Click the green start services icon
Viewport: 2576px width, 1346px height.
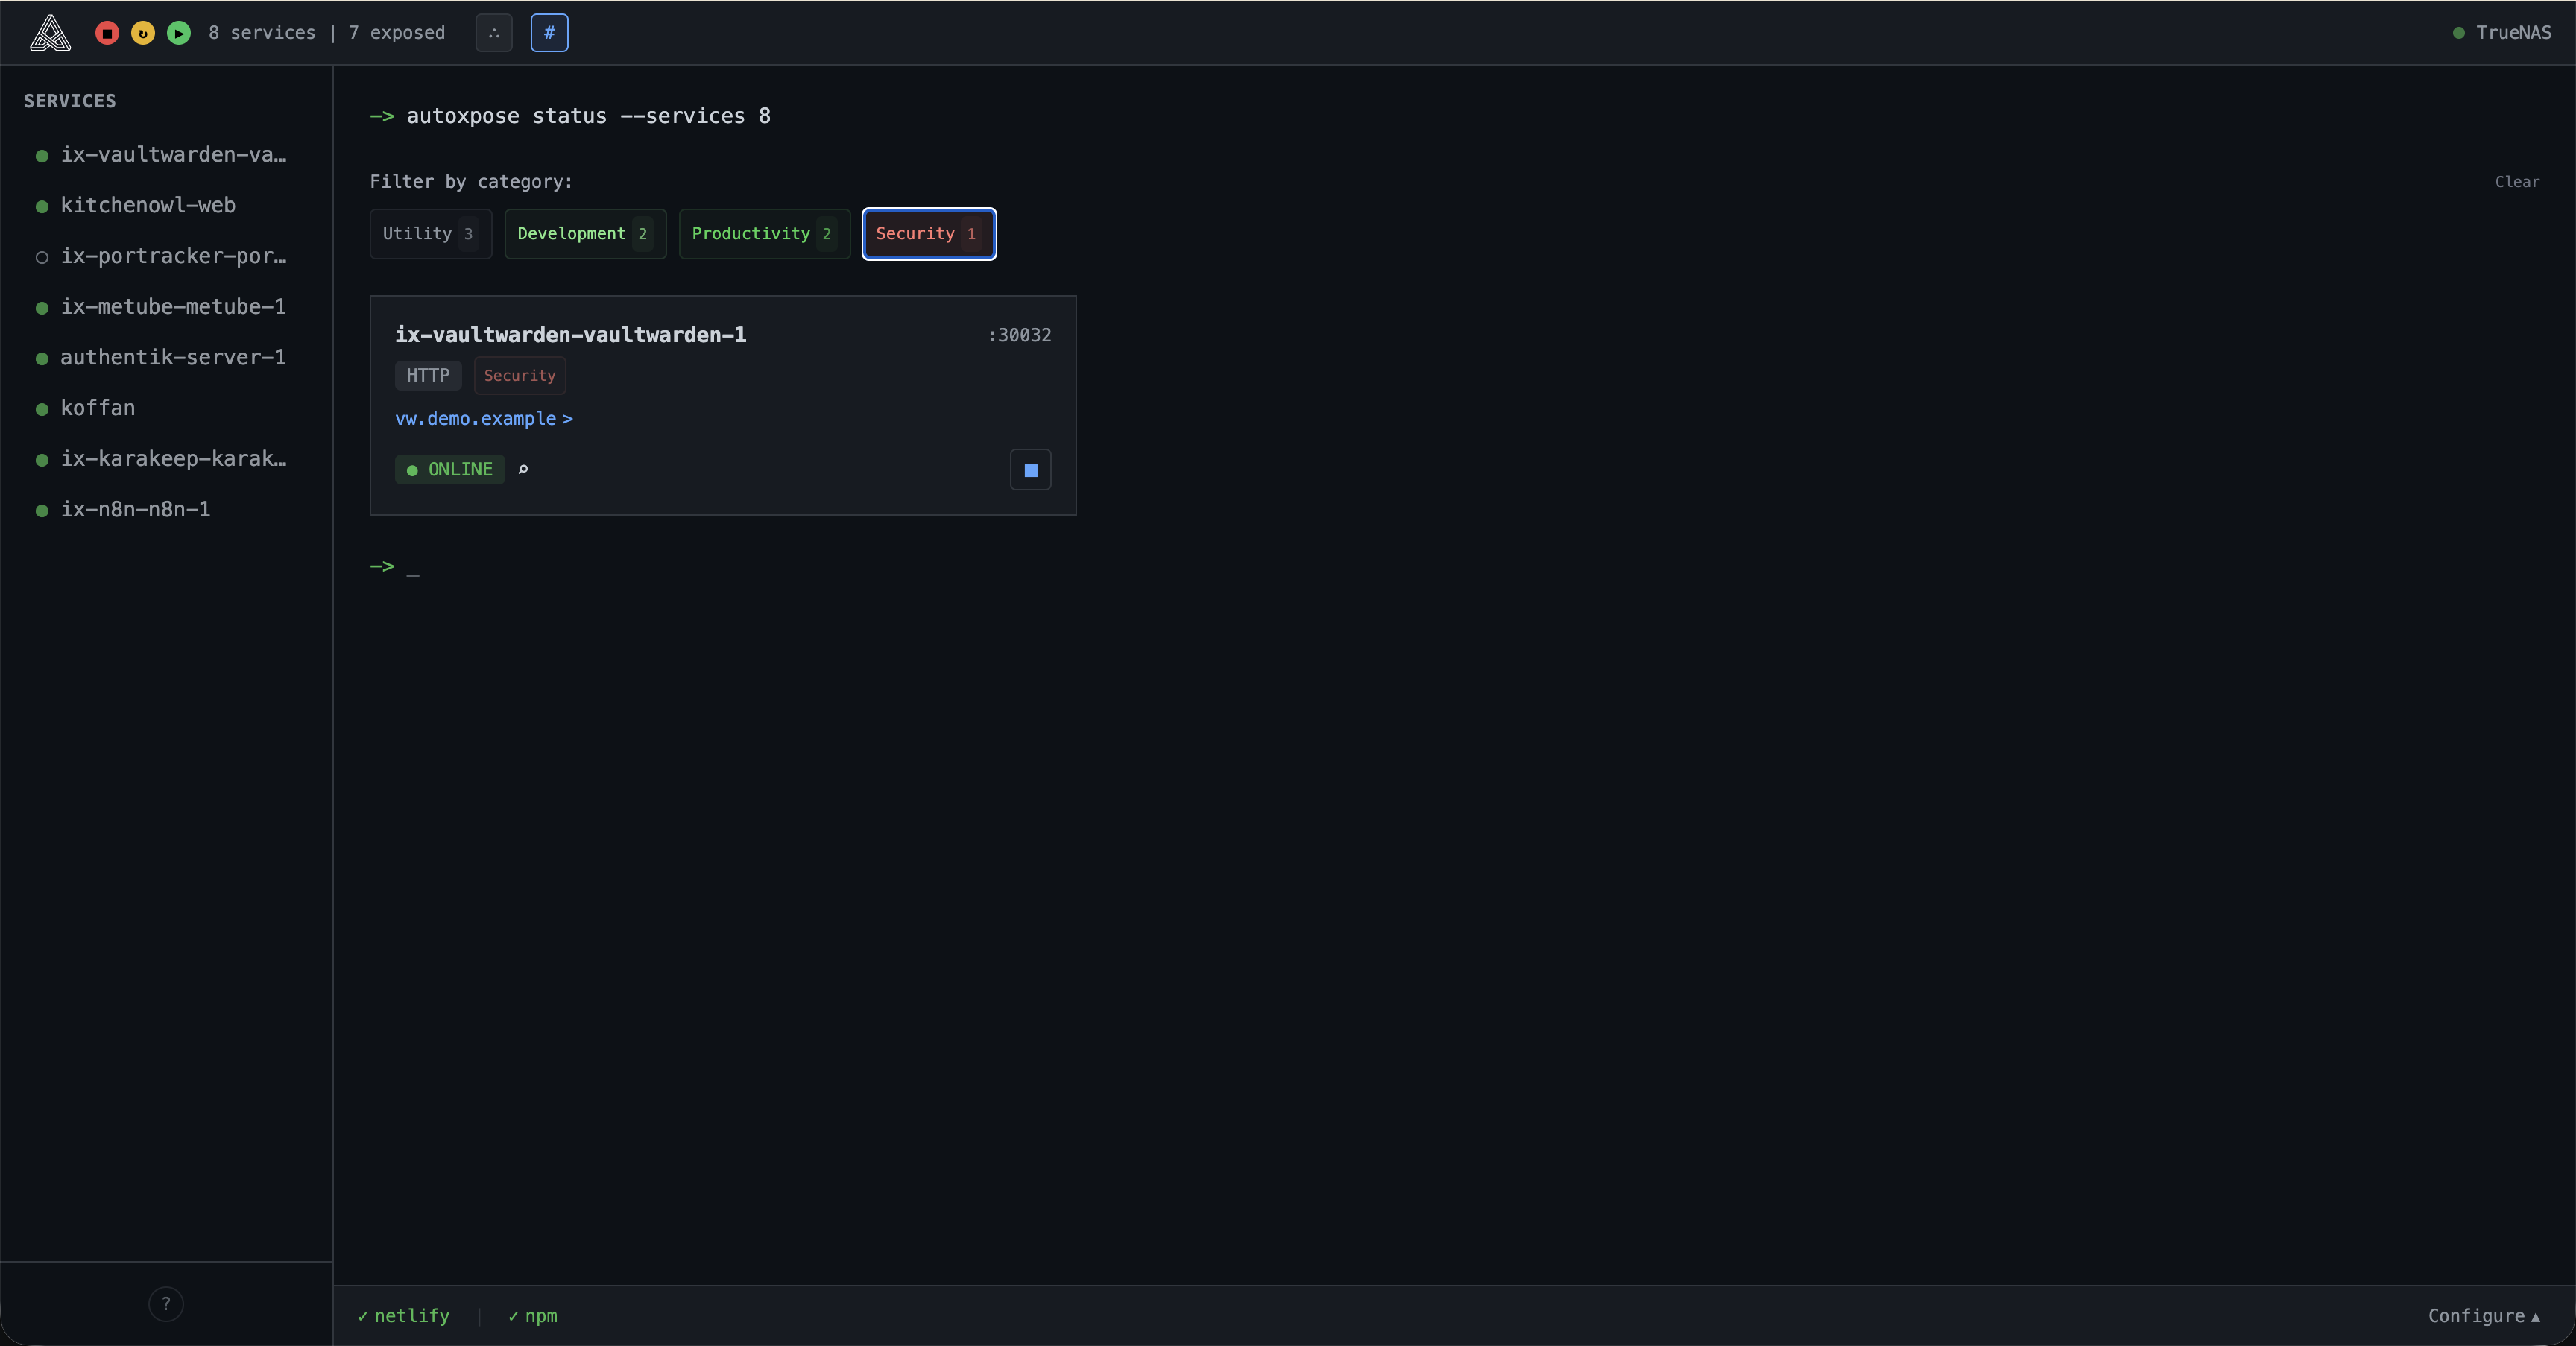(179, 33)
